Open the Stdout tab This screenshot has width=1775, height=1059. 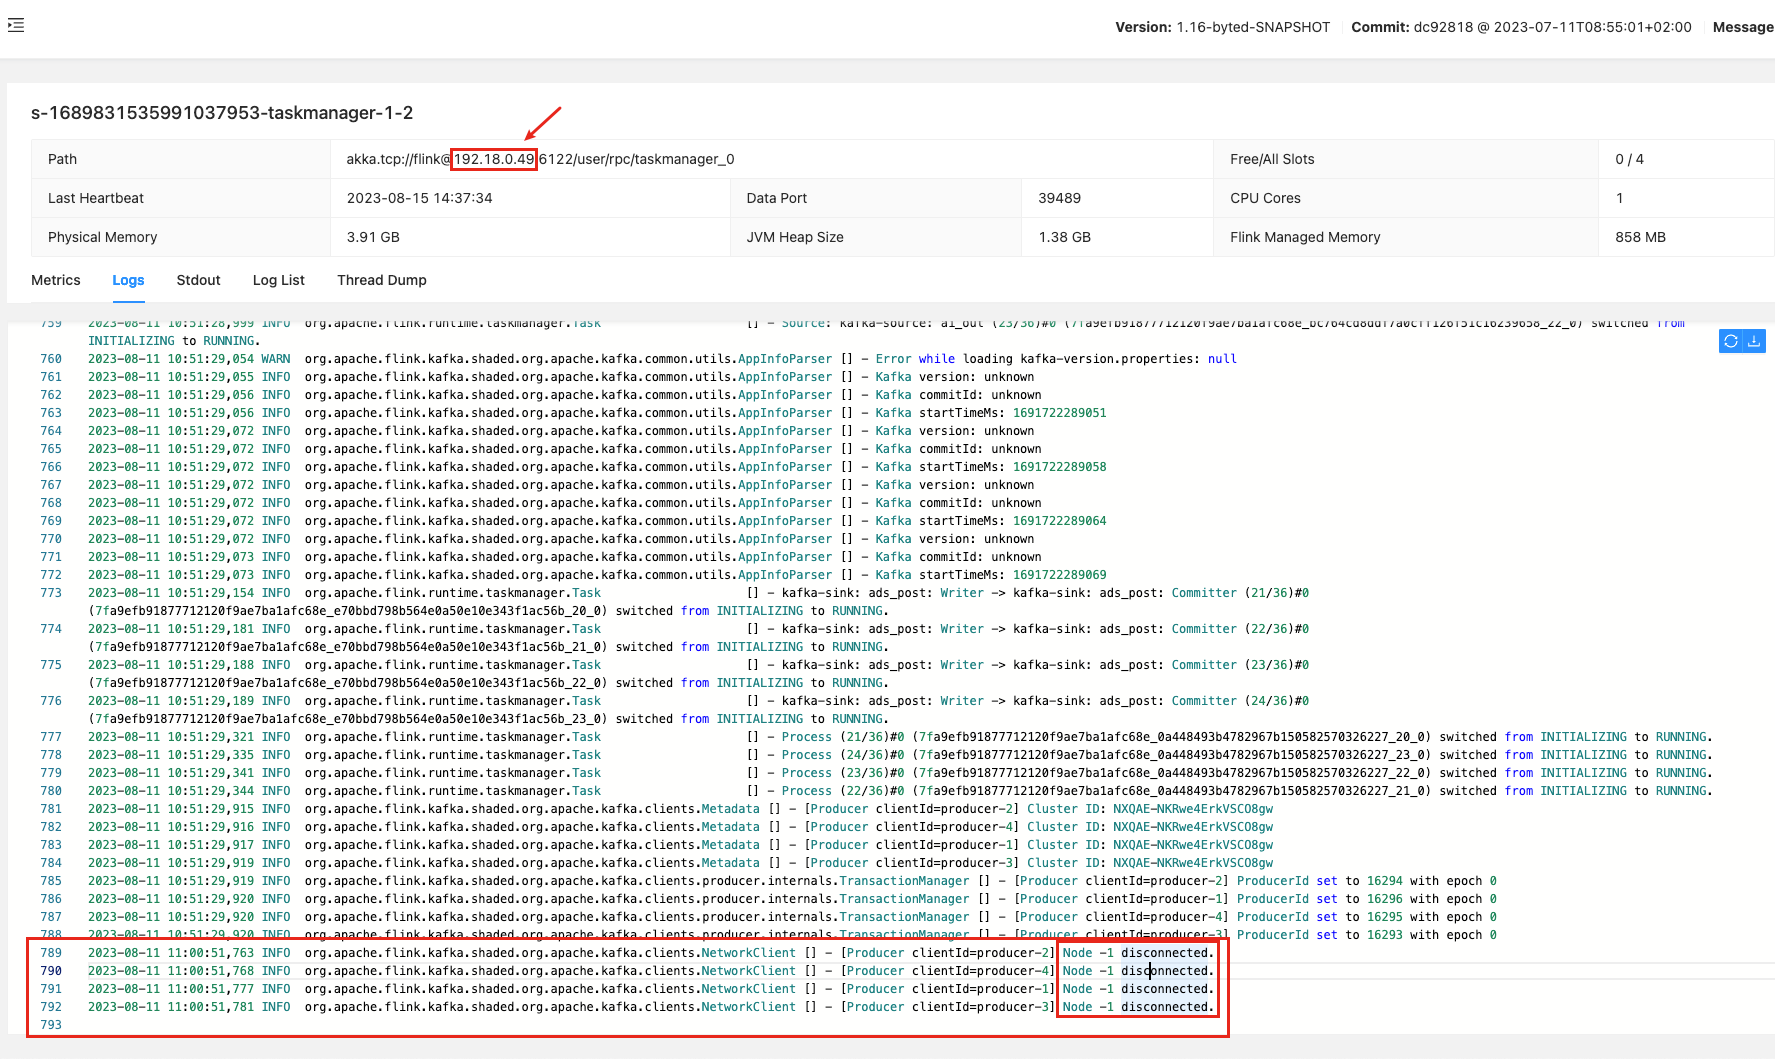[x=198, y=280]
